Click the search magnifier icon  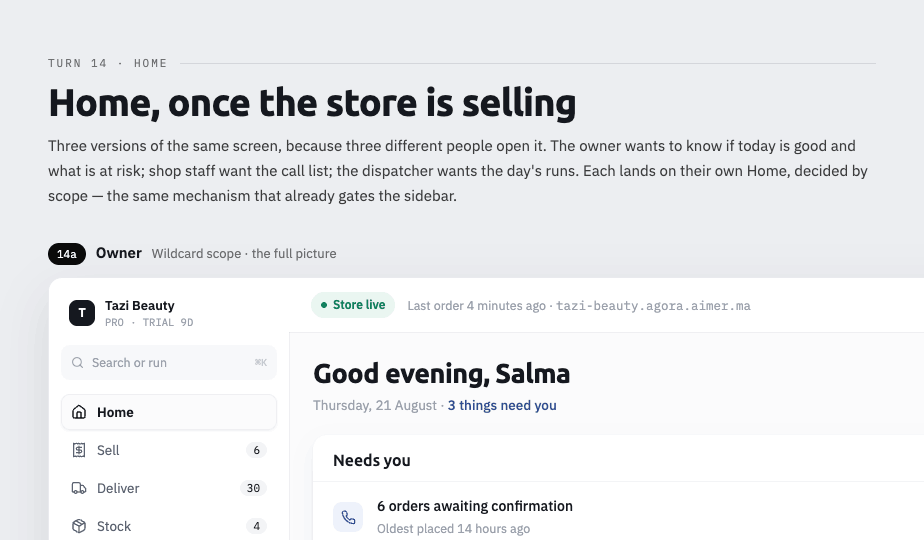77,363
